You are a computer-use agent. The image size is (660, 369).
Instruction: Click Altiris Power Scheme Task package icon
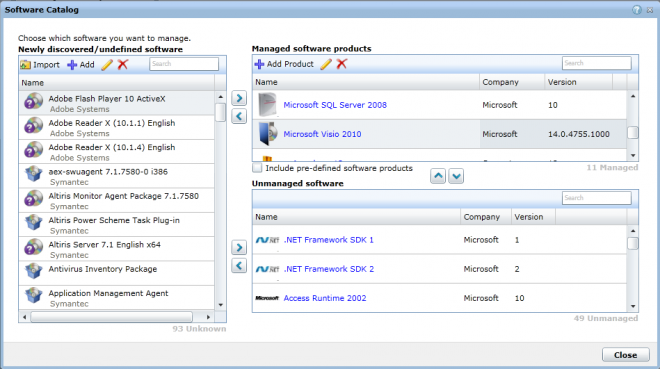pyautogui.click(x=34, y=223)
